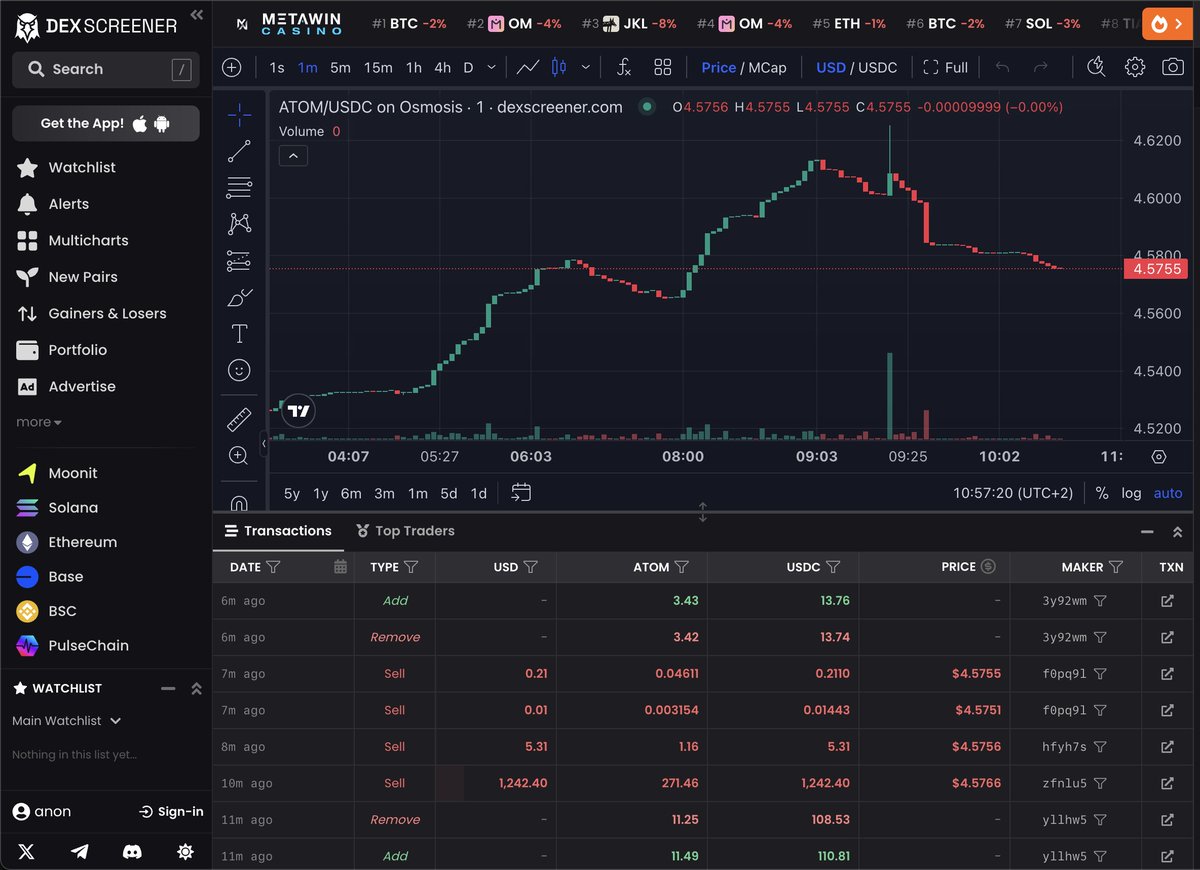Open Multicharts in the sidebar

[x=88, y=240]
